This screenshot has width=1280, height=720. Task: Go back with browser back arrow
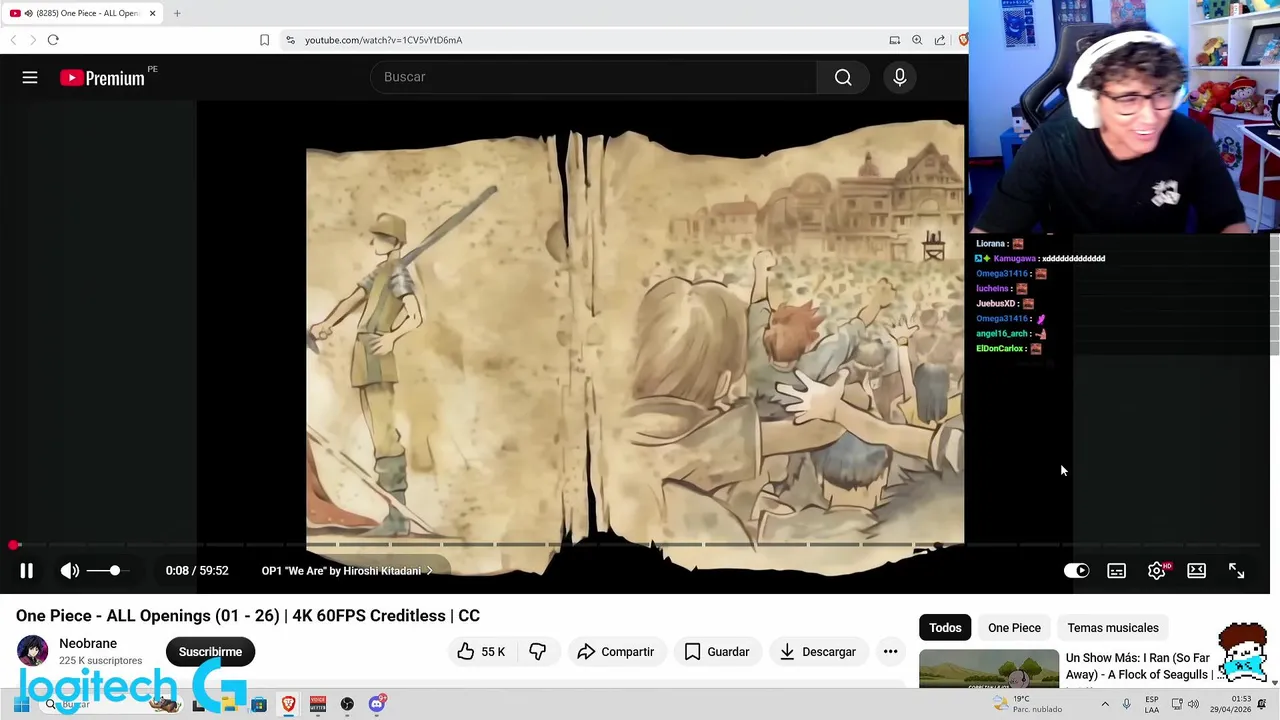13,40
